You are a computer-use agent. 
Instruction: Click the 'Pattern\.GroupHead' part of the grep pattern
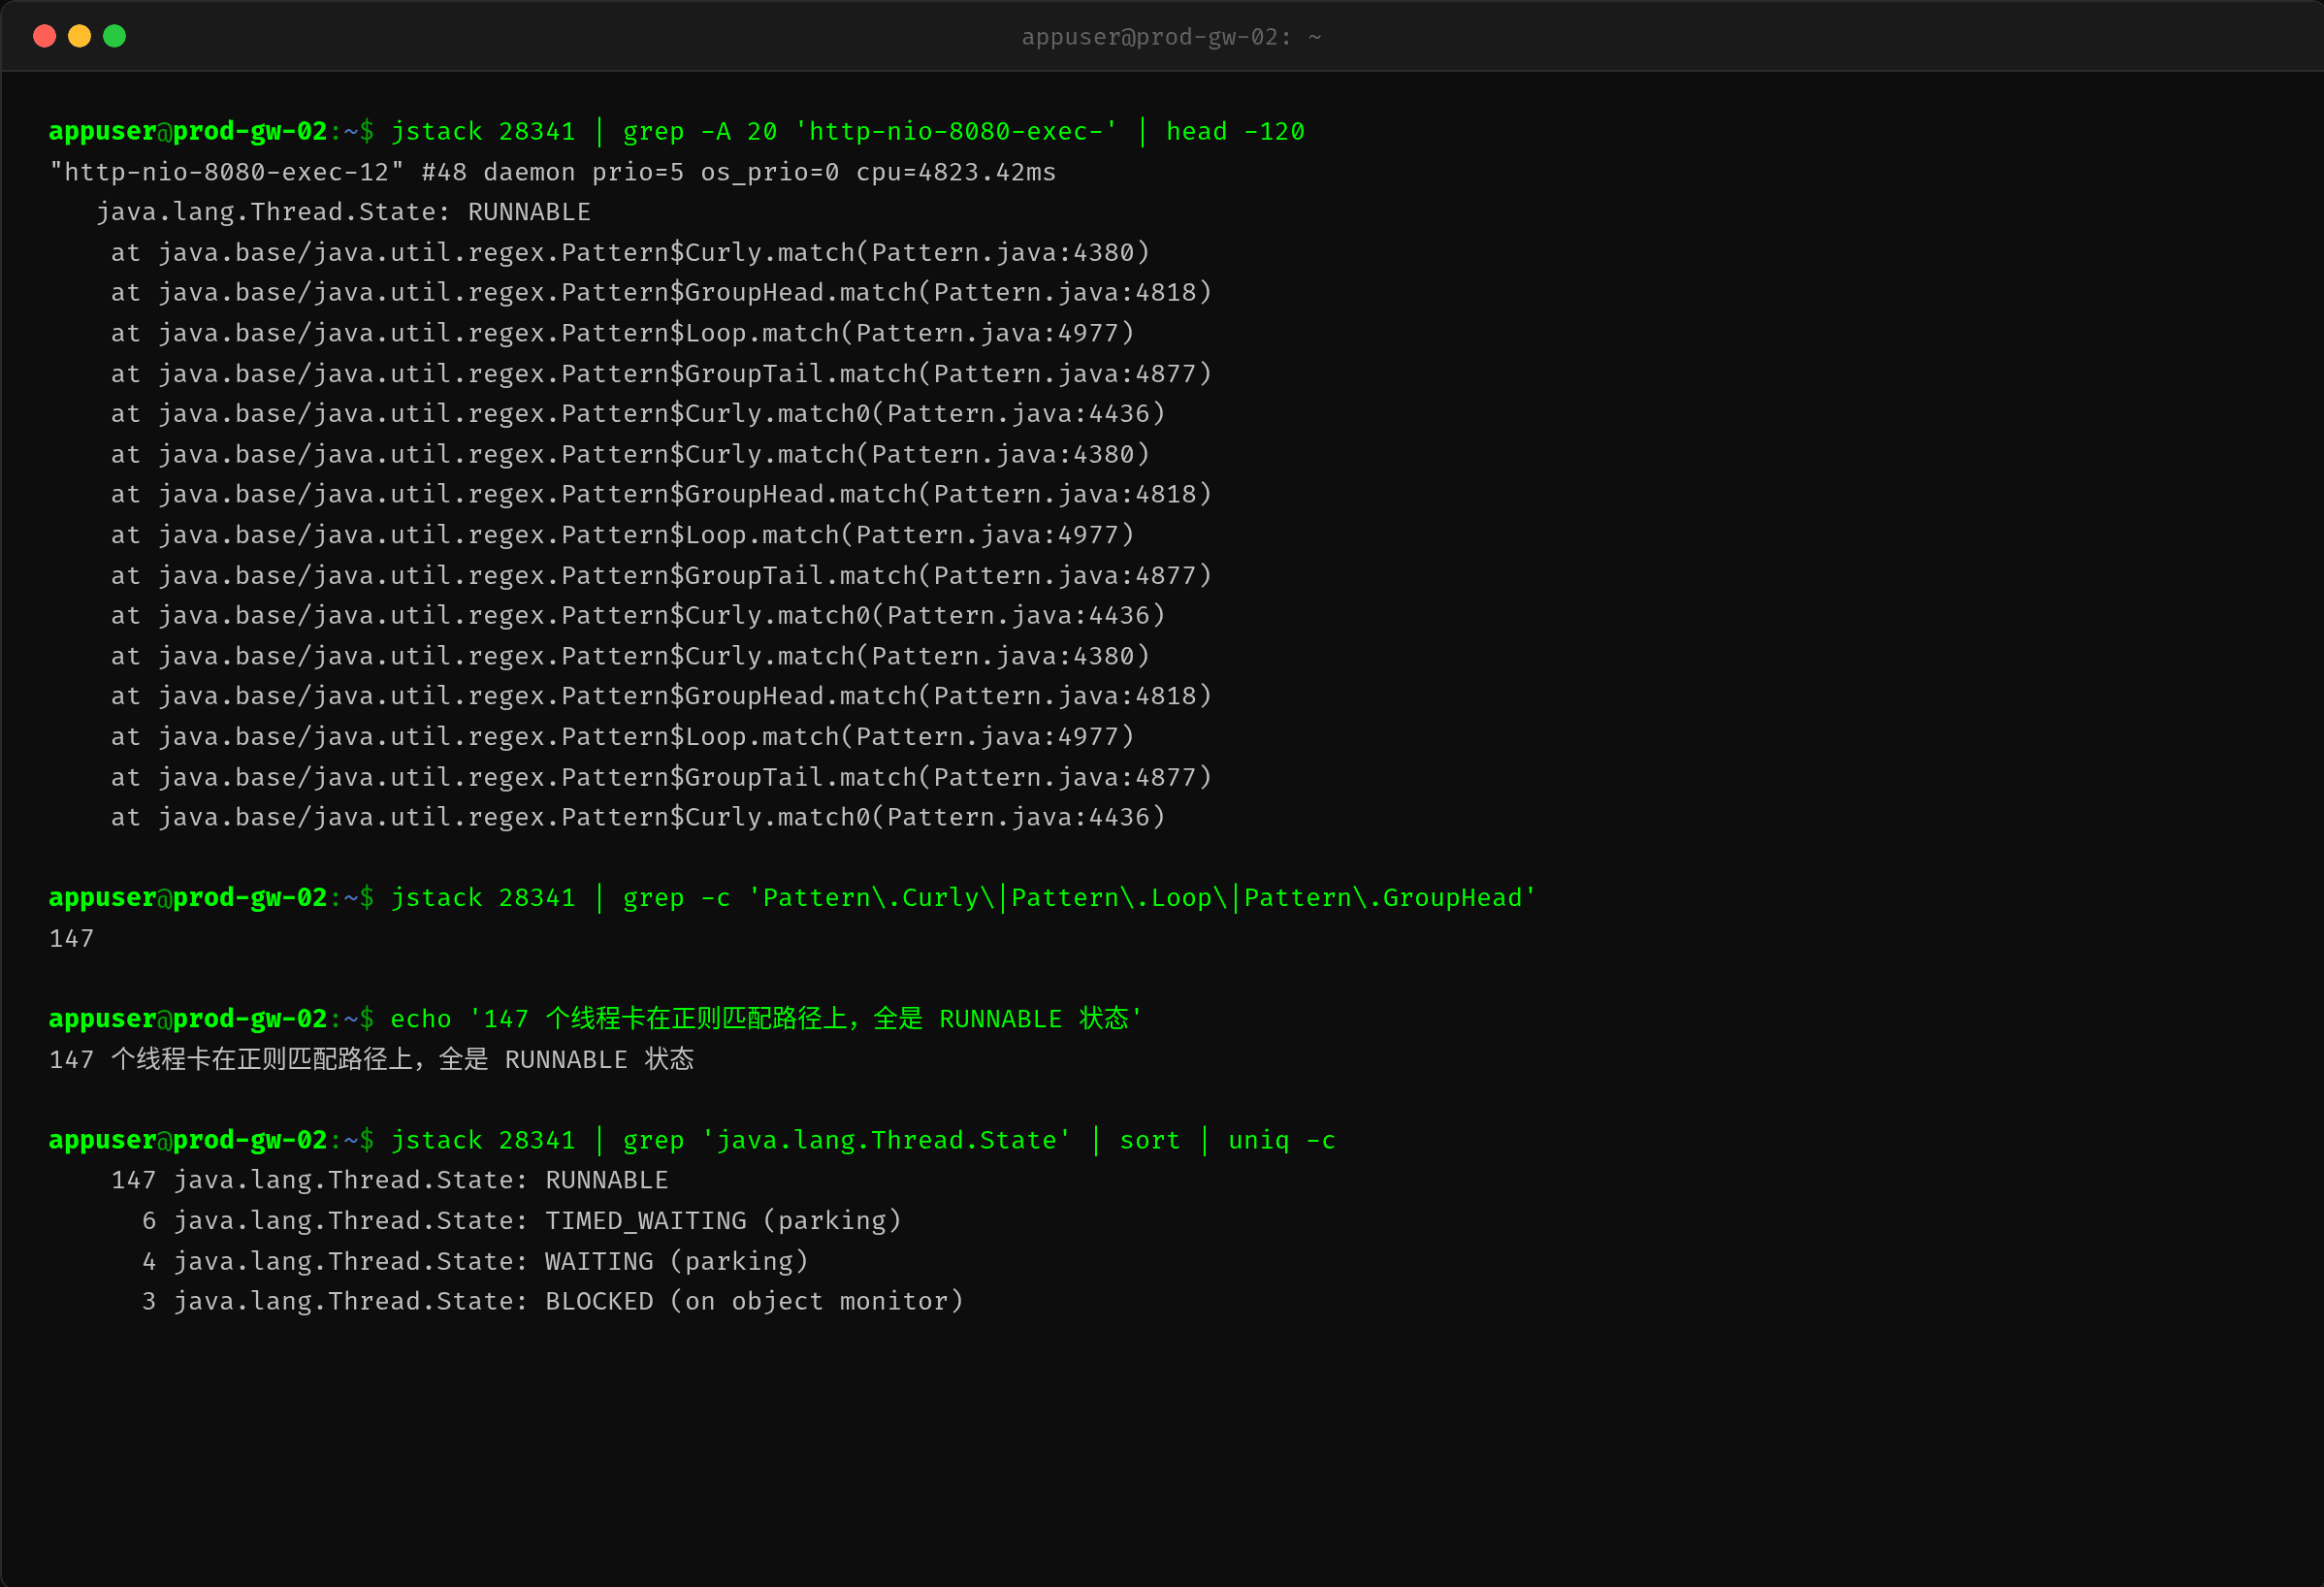(x=1383, y=898)
